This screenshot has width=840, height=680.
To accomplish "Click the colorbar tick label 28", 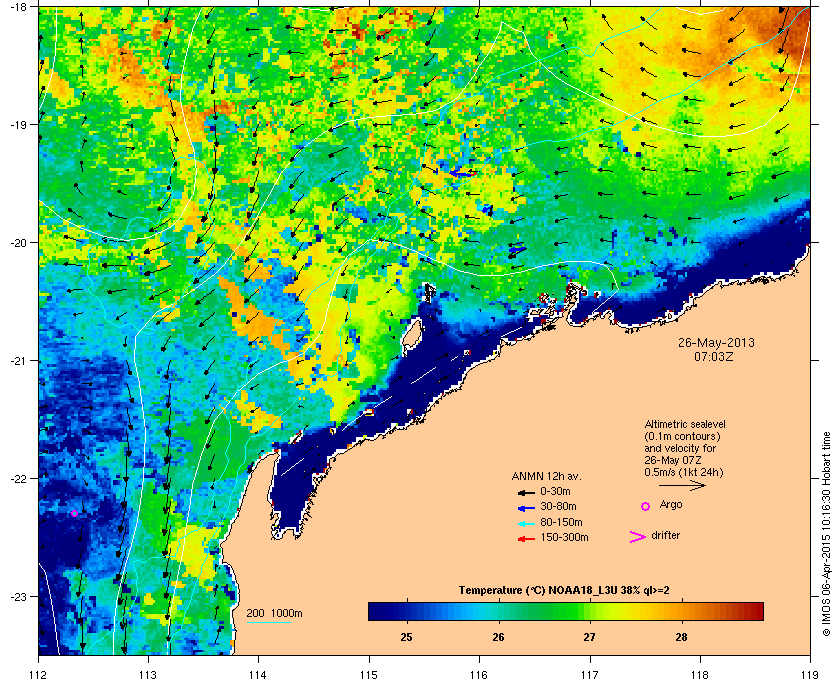I will tap(681, 638).
